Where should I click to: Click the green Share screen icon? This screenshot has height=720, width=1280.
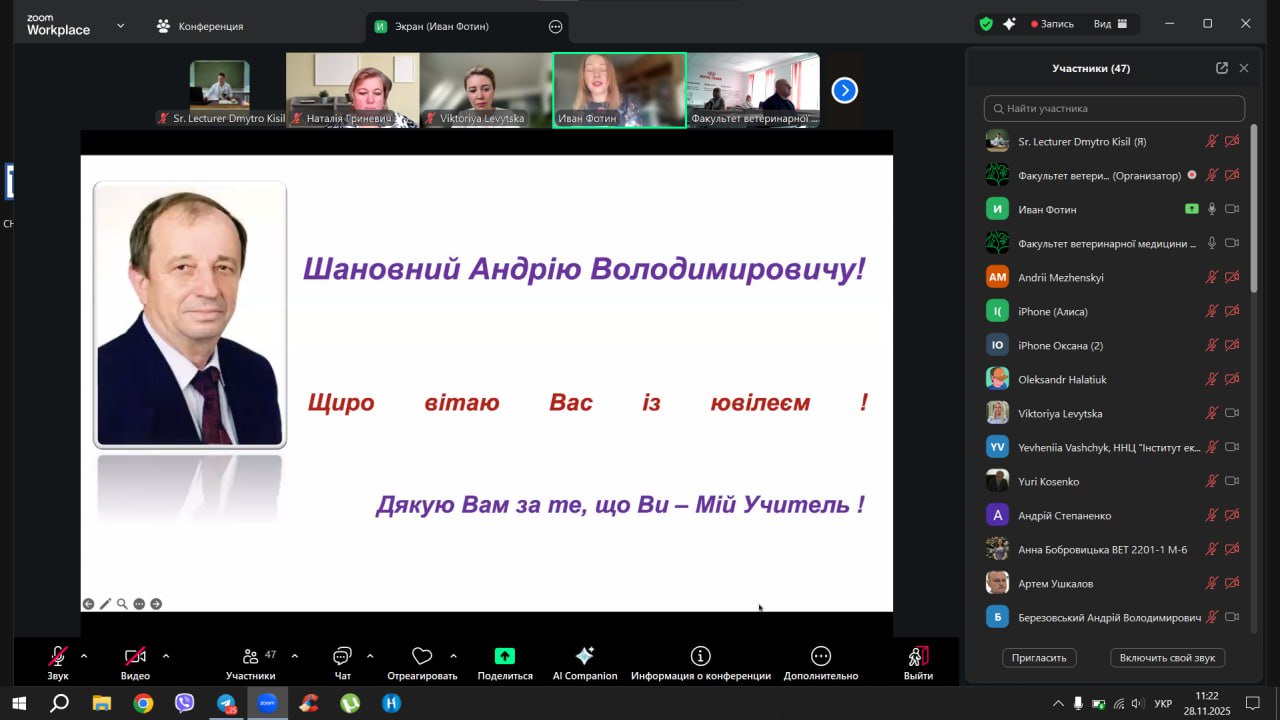[505, 656]
